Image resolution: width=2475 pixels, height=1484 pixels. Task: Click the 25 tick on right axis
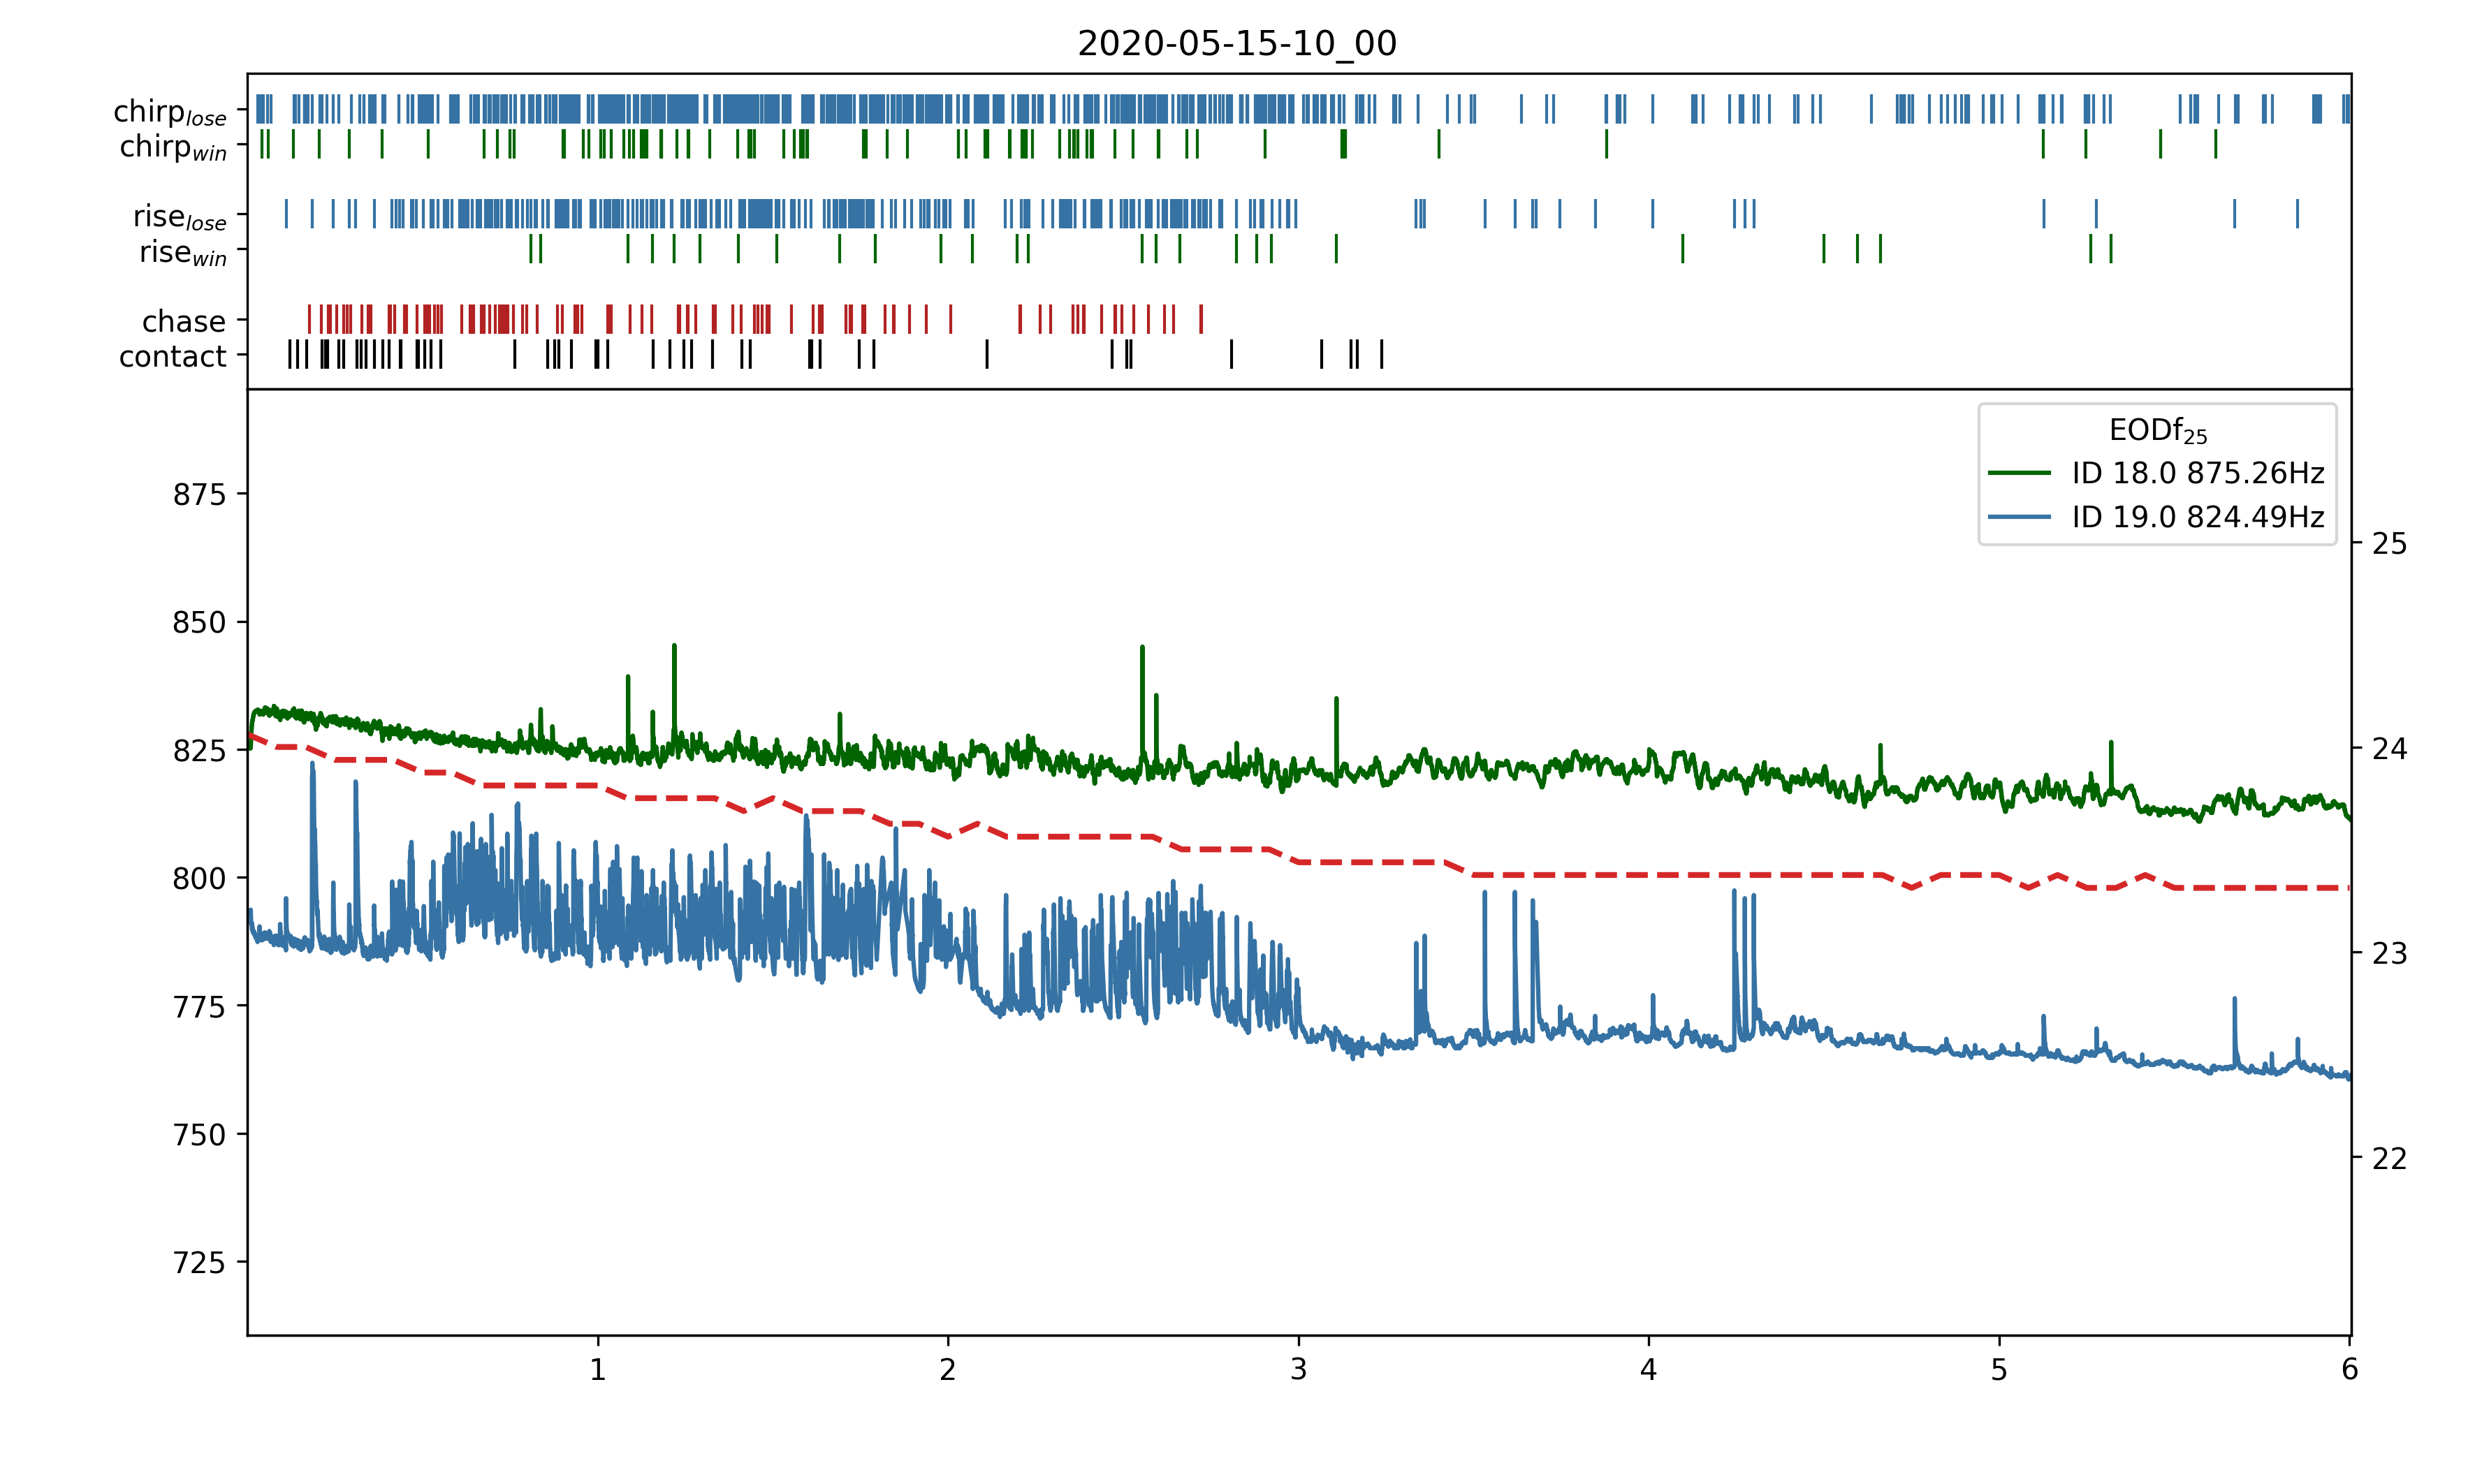[2389, 543]
